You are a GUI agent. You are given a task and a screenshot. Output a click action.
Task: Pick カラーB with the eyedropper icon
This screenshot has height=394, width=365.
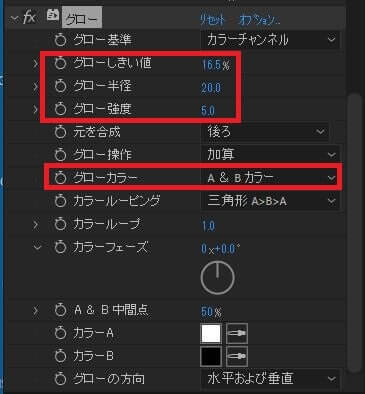[237, 356]
